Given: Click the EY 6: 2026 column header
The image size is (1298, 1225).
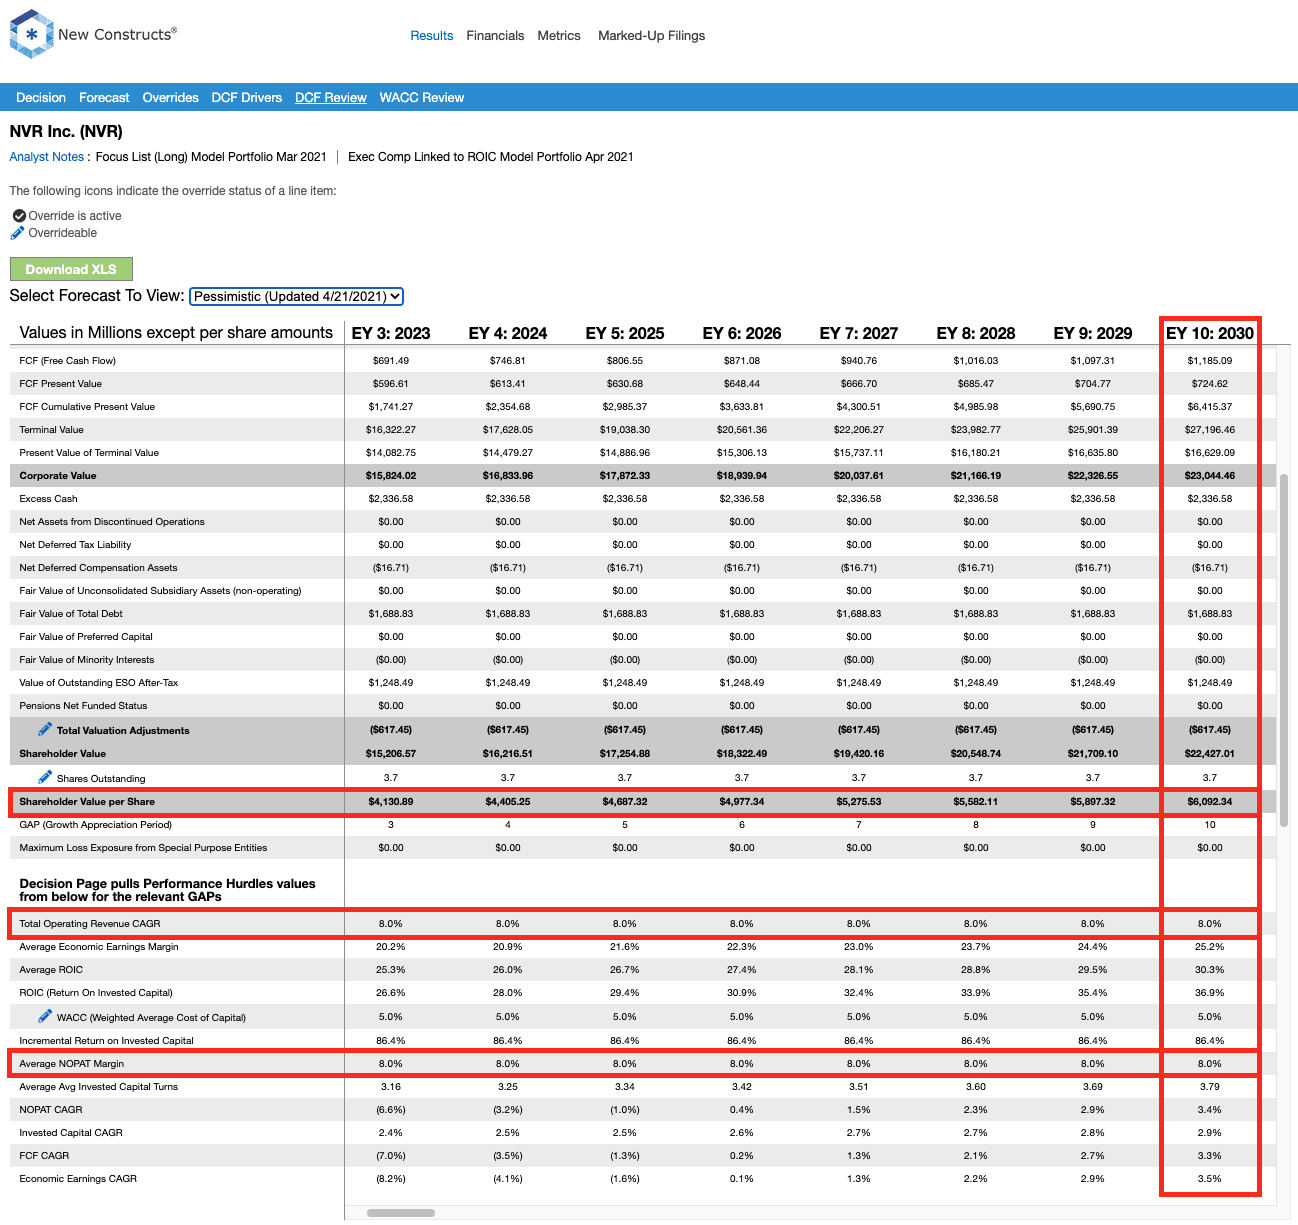Looking at the screenshot, I should (x=742, y=333).
